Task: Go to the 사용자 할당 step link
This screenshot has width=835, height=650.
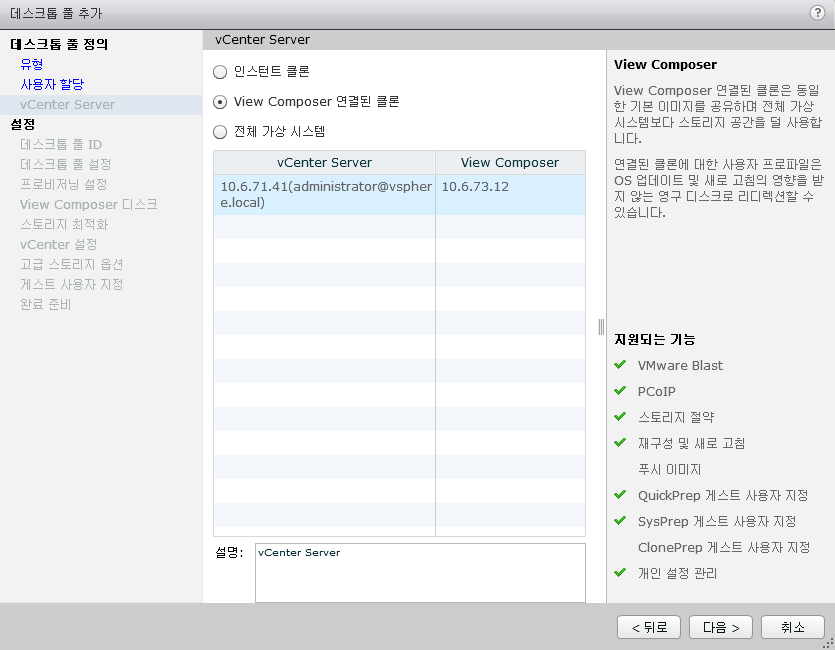Action: 52,84
